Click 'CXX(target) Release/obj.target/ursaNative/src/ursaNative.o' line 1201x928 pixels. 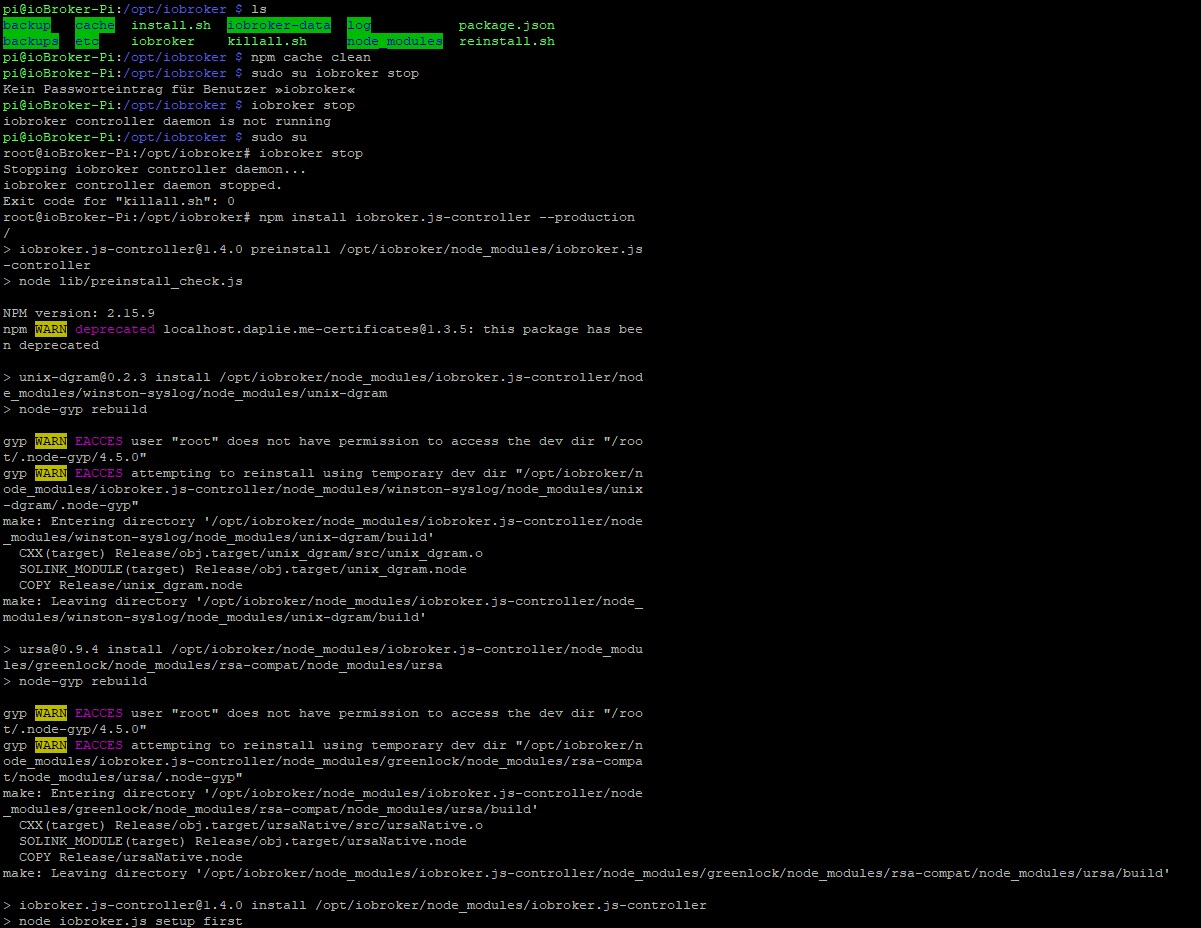coord(251,825)
